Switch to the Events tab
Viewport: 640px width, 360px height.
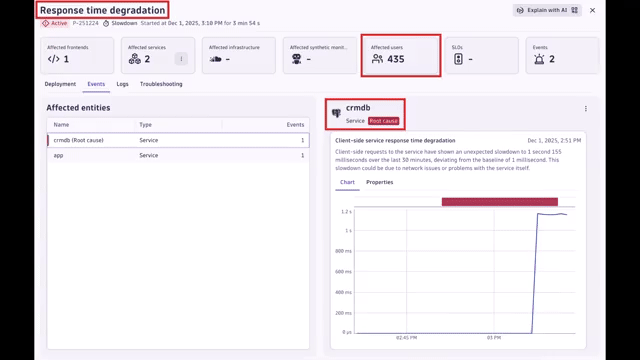[x=96, y=84]
